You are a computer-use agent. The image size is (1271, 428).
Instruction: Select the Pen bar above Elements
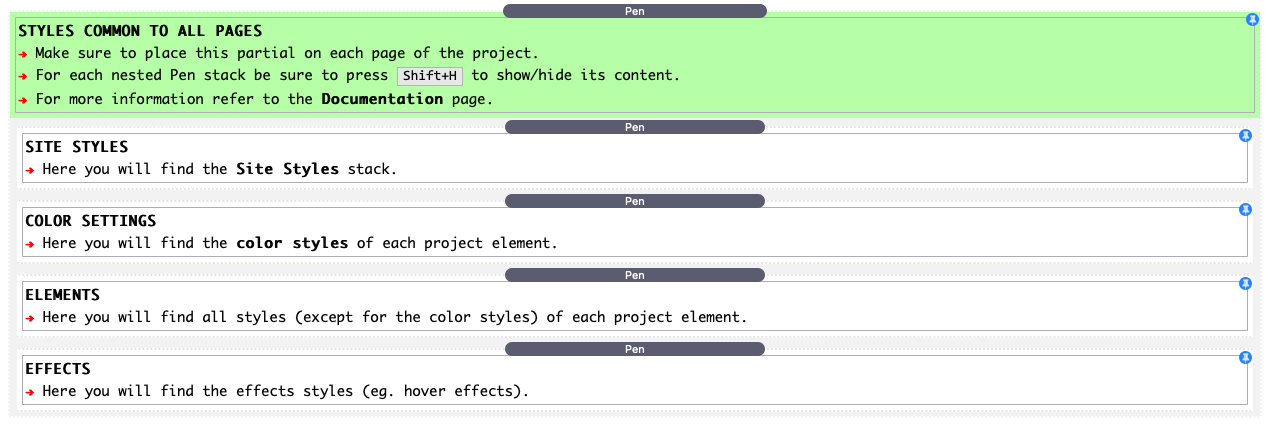tap(634, 275)
